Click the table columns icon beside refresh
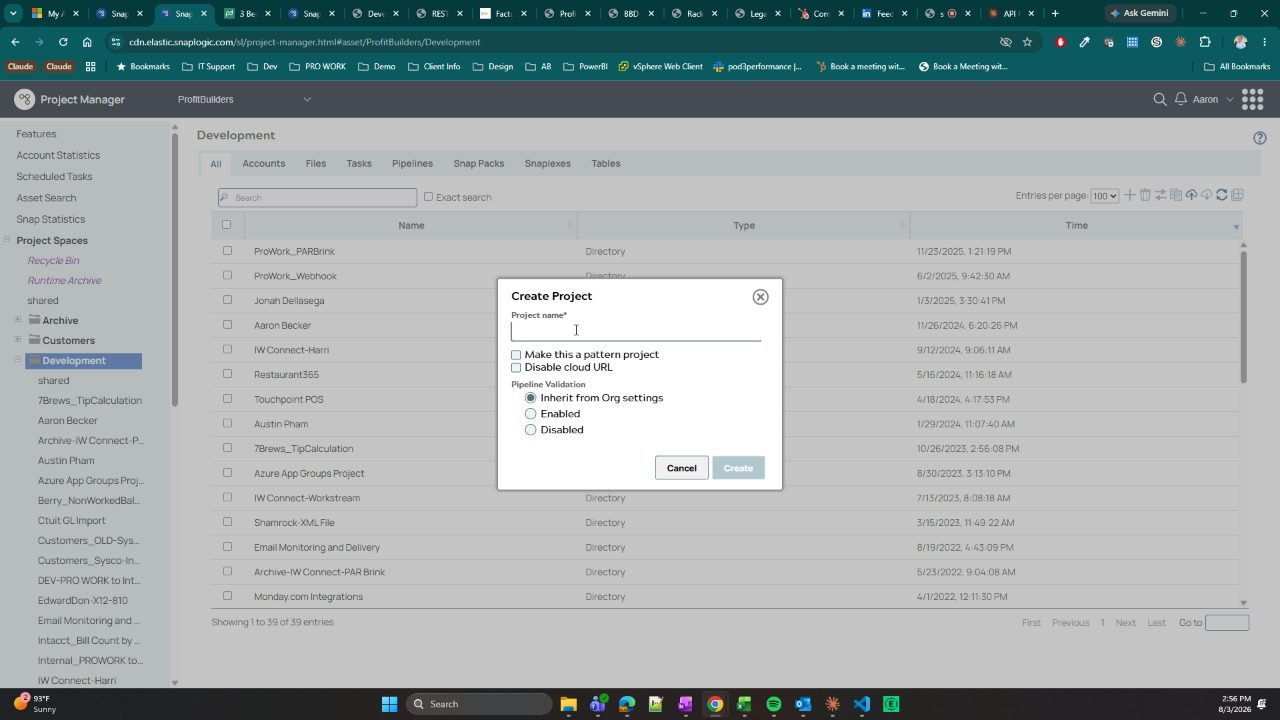The width and height of the screenshot is (1280, 720). click(1237, 195)
